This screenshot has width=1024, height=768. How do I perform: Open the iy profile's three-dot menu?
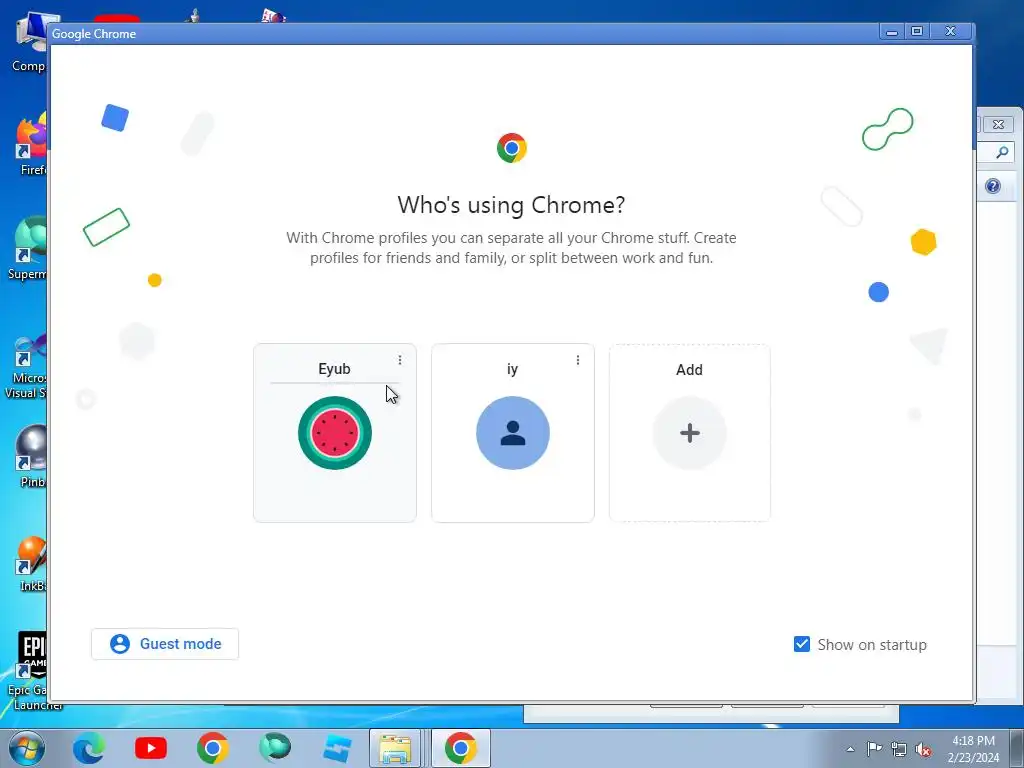click(577, 360)
